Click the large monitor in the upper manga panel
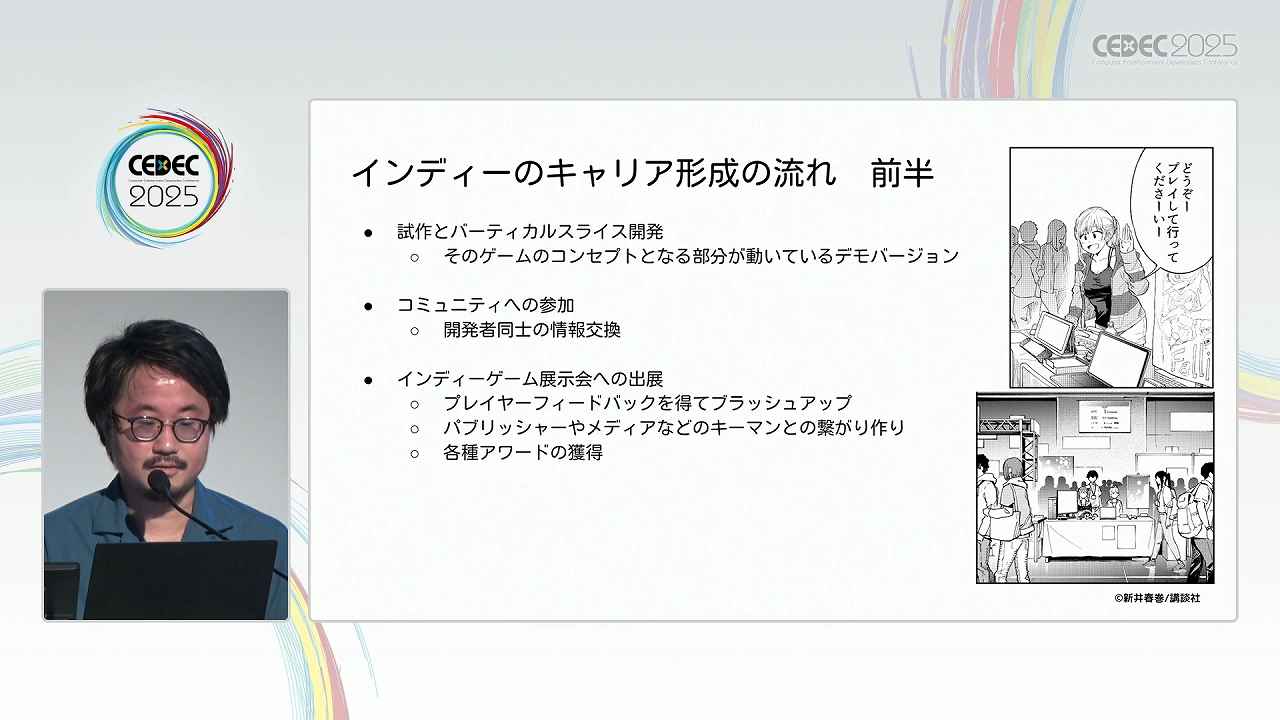Viewport: 1280px width, 720px height. click(x=1118, y=358)
